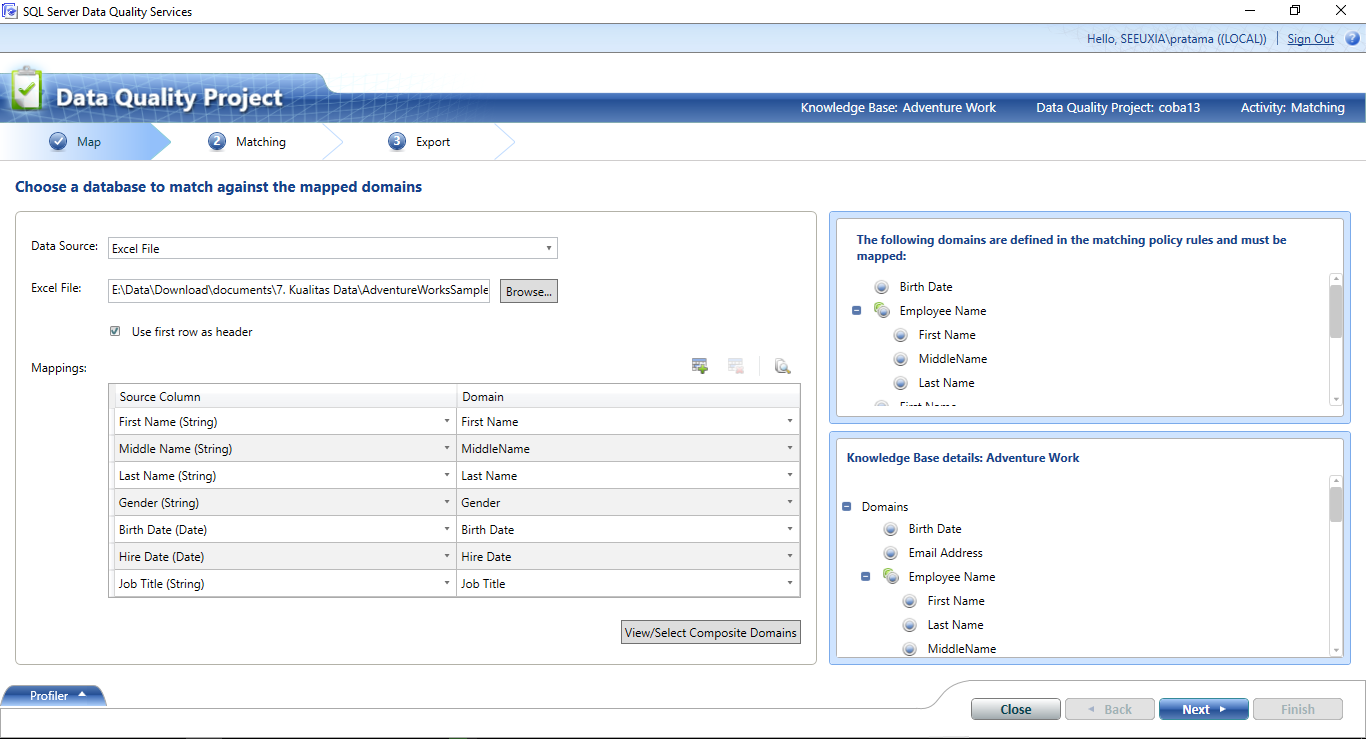The image size is (1366, 739).
Task: Click the add column mapping icon
Action: click(x=700, y=365)
